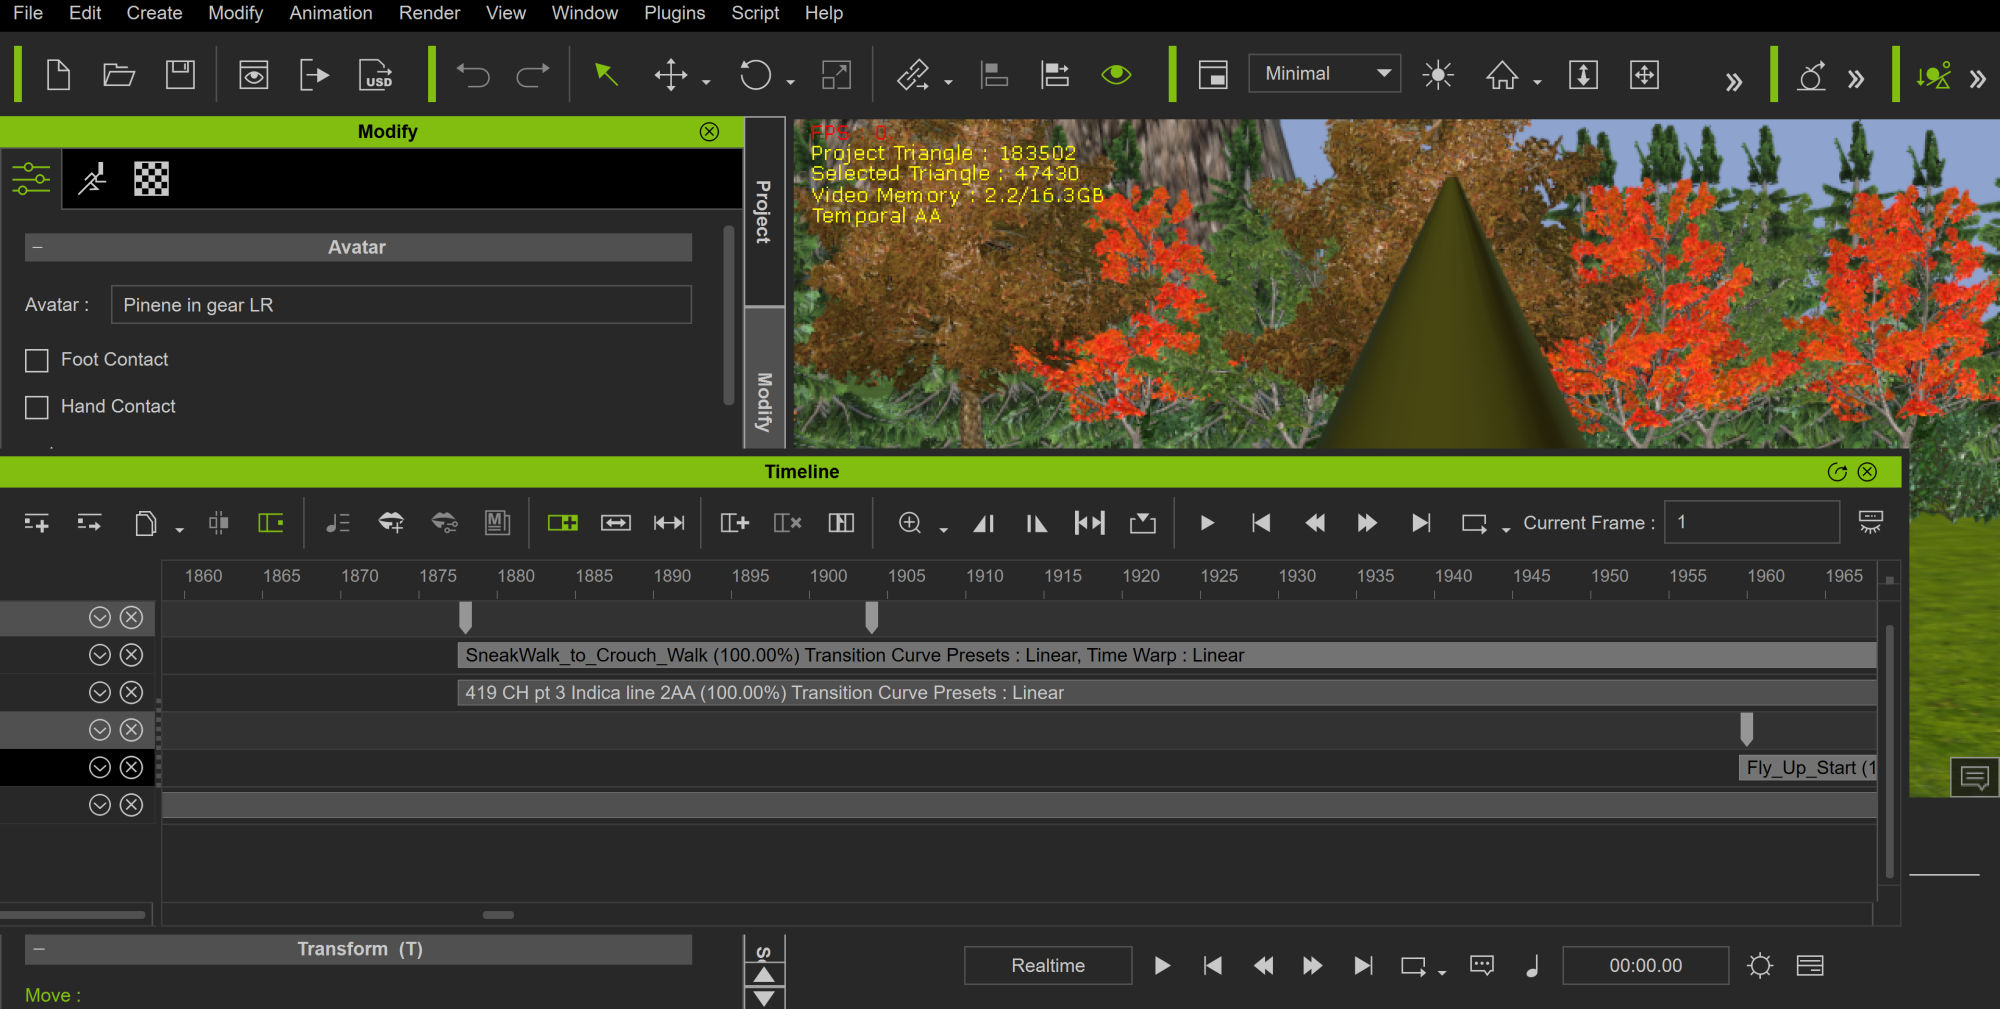Collapse the Transform (T) section

(x=39, y=949)
